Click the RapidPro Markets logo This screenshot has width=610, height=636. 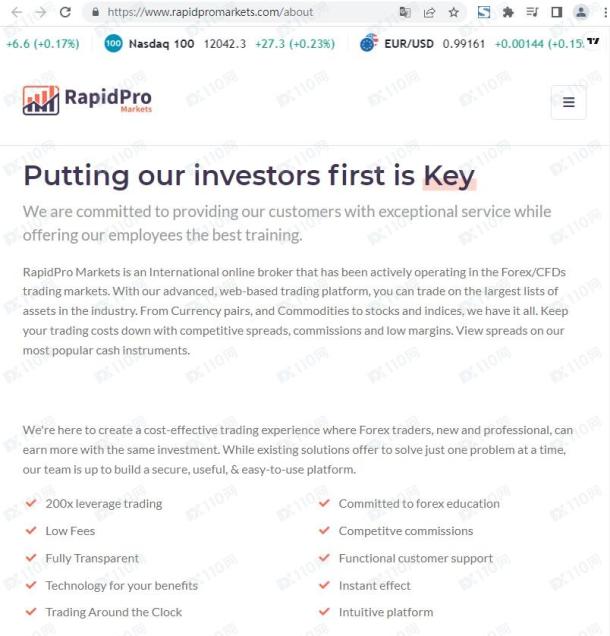(87, 100)
